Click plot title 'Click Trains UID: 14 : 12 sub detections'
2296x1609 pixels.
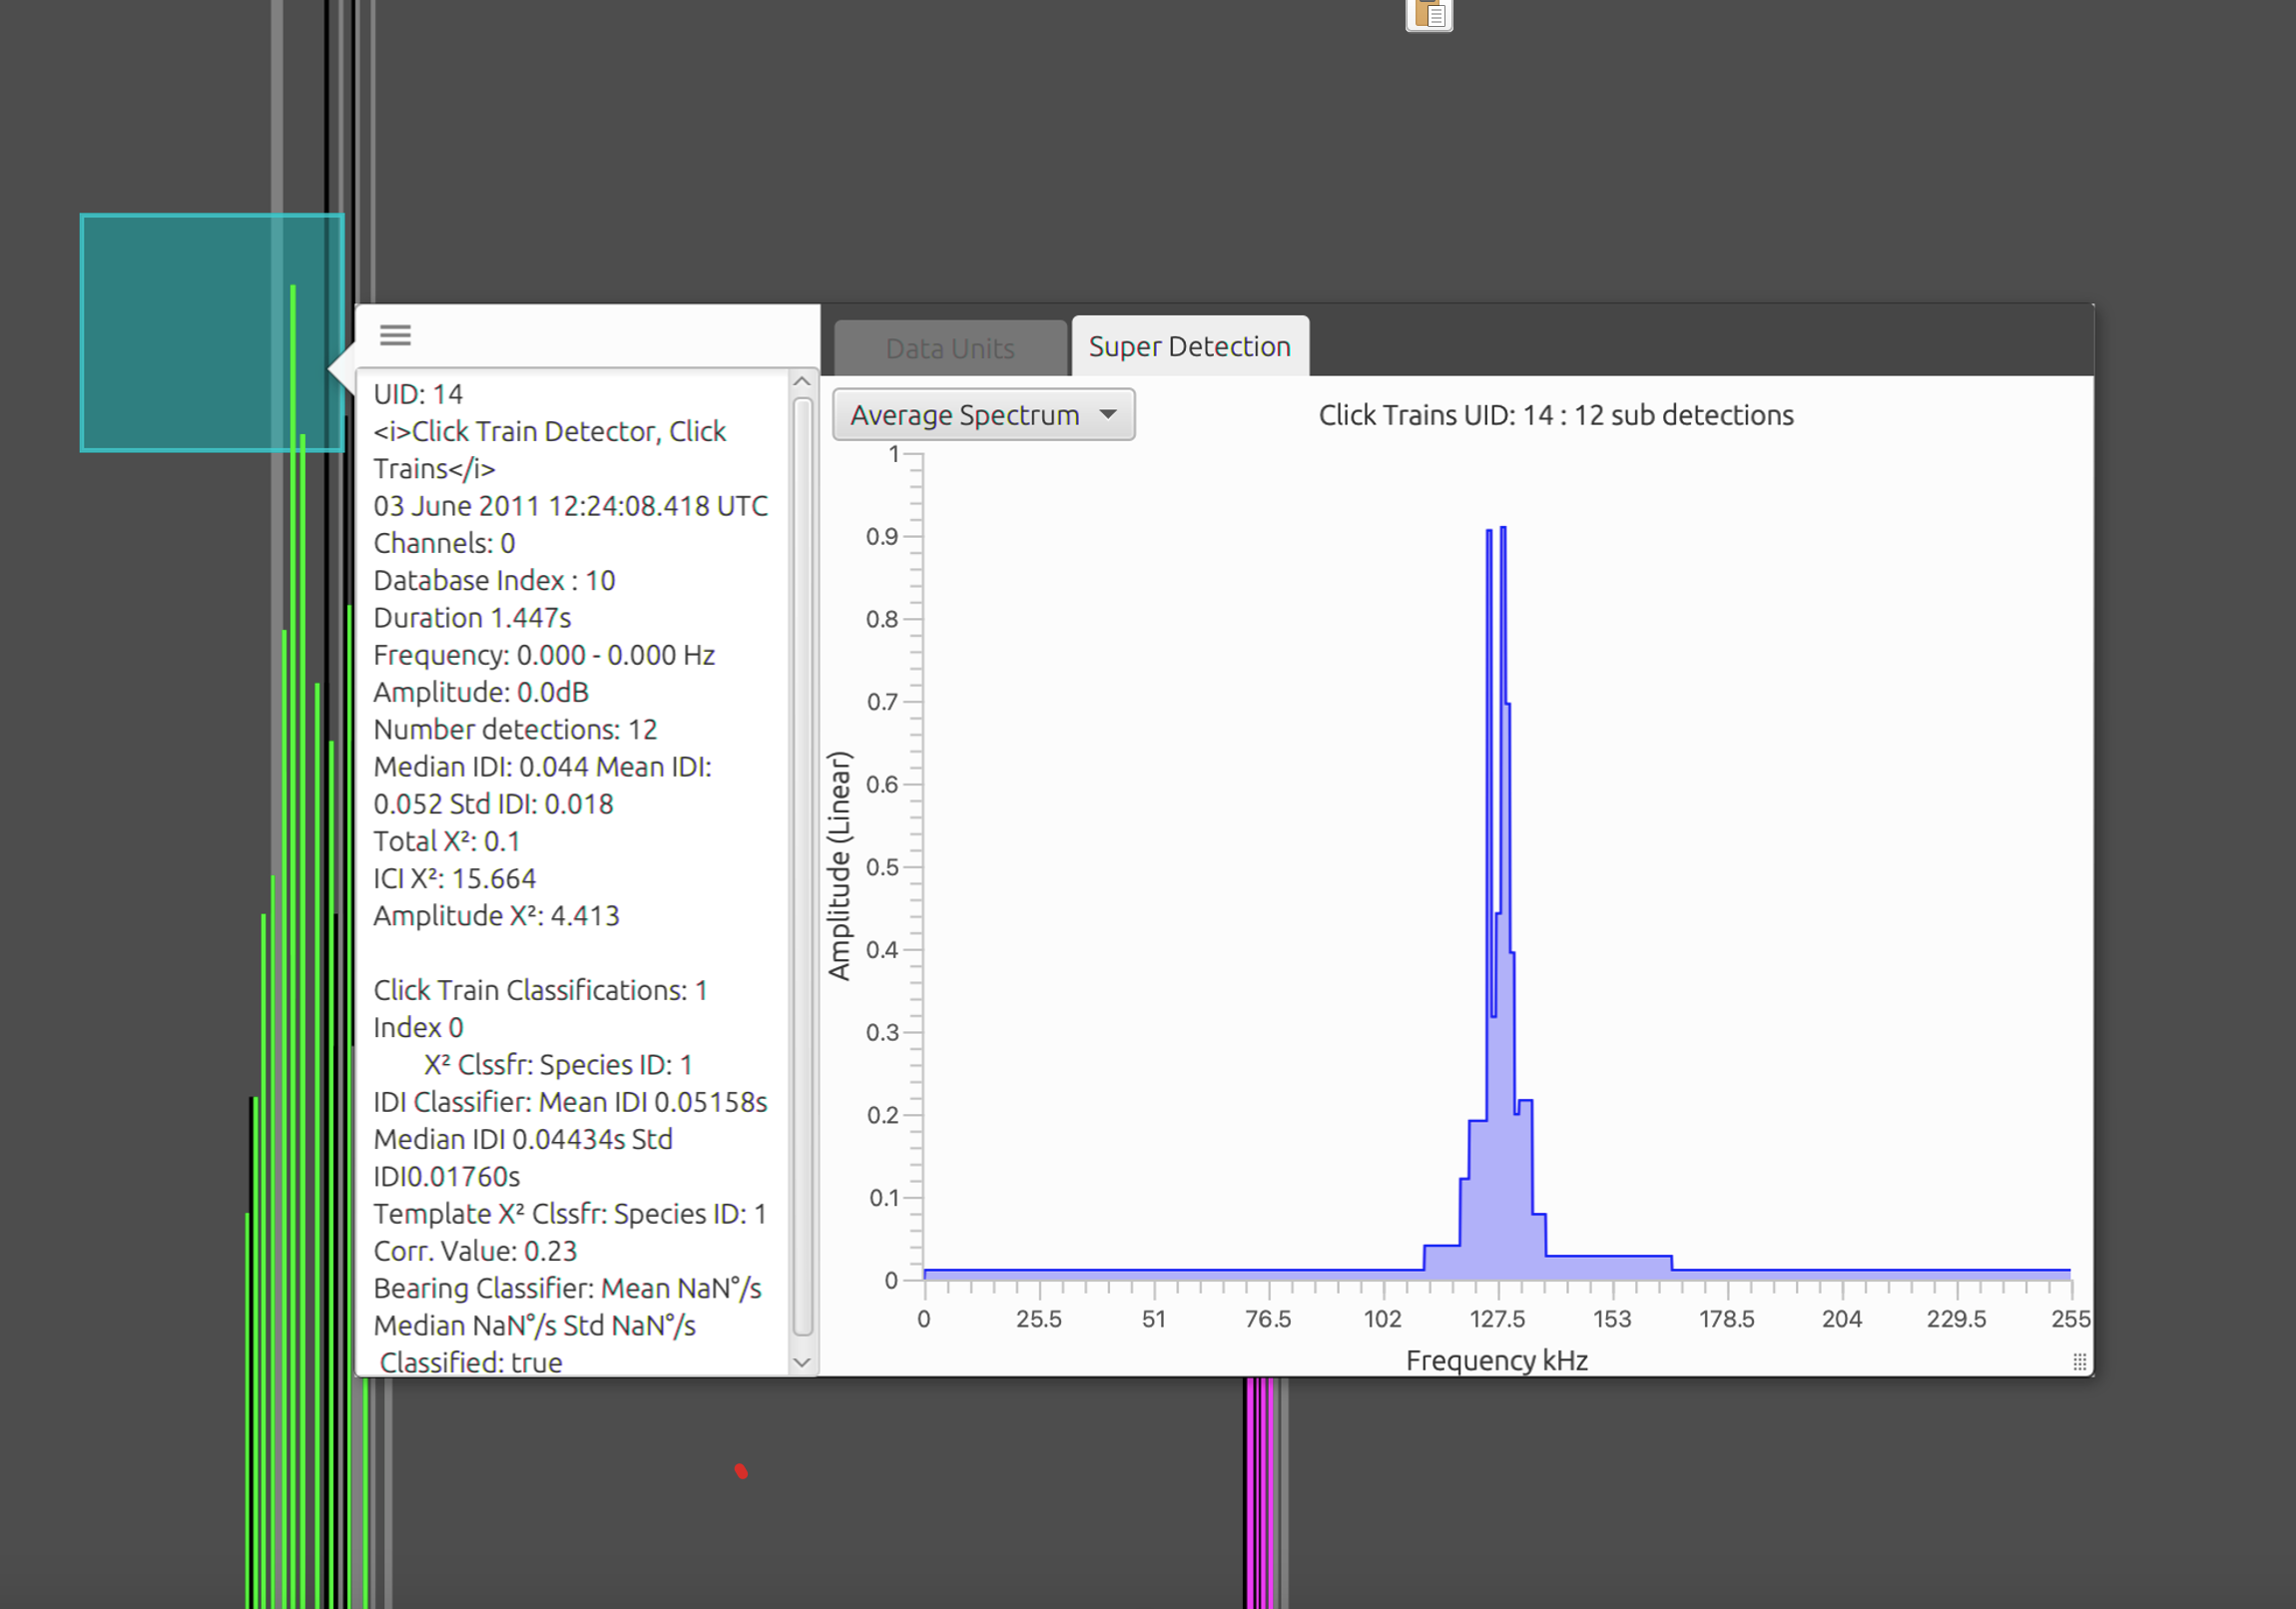pyautogui.click(x=1556, y=415)
